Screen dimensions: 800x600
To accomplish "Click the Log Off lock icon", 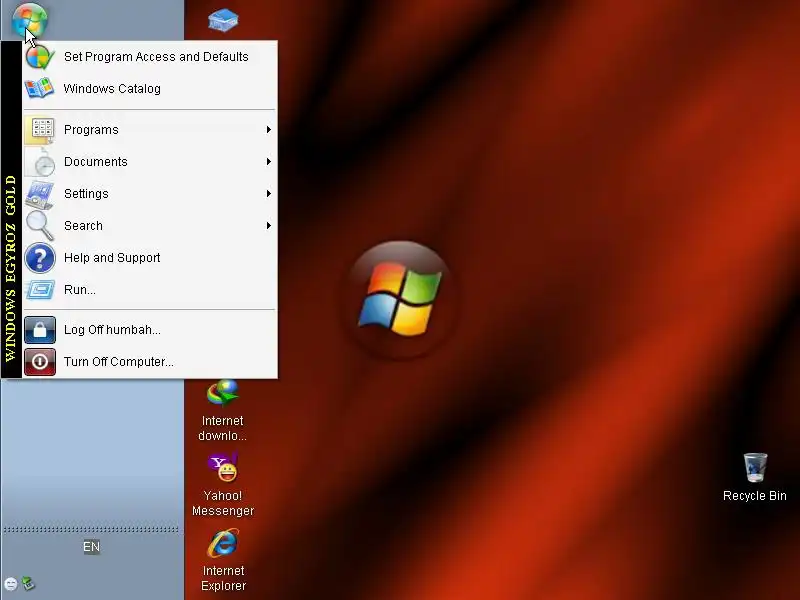I will (x=40, y=330).
